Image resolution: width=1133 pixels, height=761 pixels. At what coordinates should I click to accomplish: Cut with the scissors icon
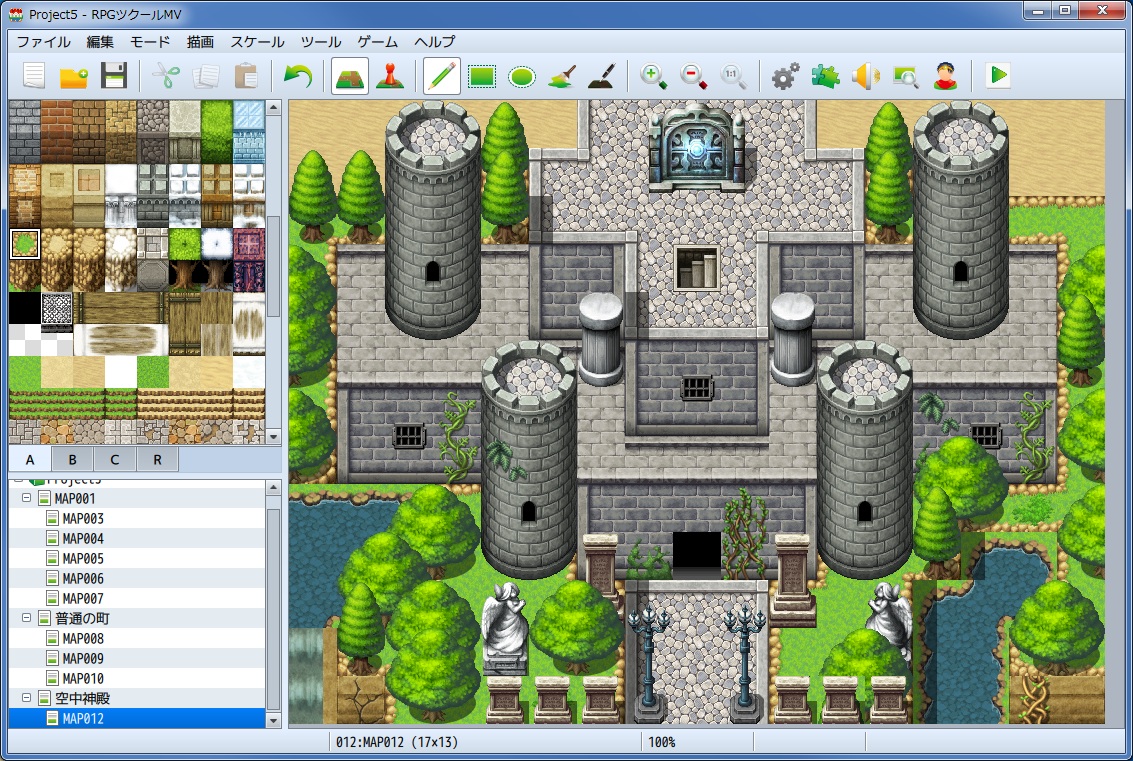pyautogui.click(x=166, y=76)
